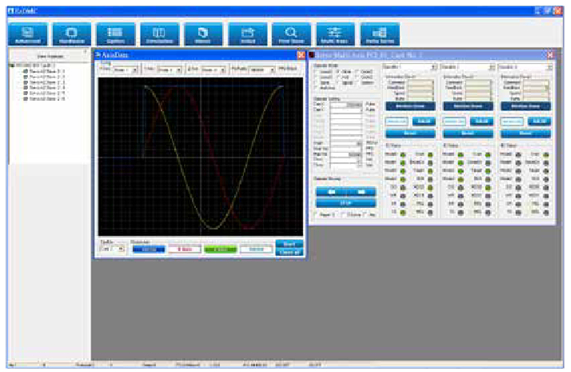Open the Advanced toolbar button
Viewport: 571px width, 372px height.
click(28, 34)
